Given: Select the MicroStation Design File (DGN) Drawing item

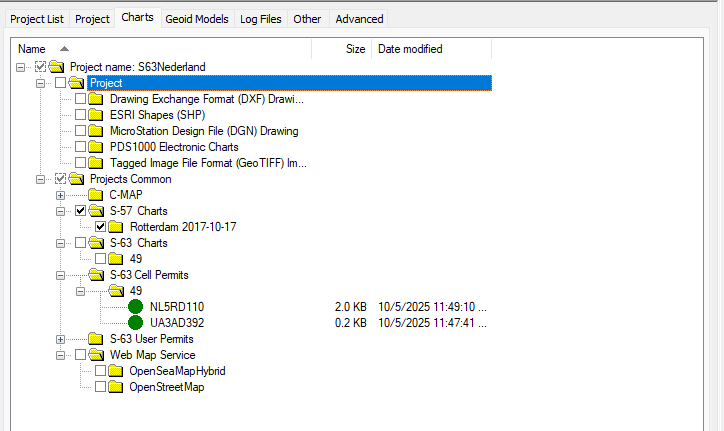Looking at the screenshot, I should [204, 131].
